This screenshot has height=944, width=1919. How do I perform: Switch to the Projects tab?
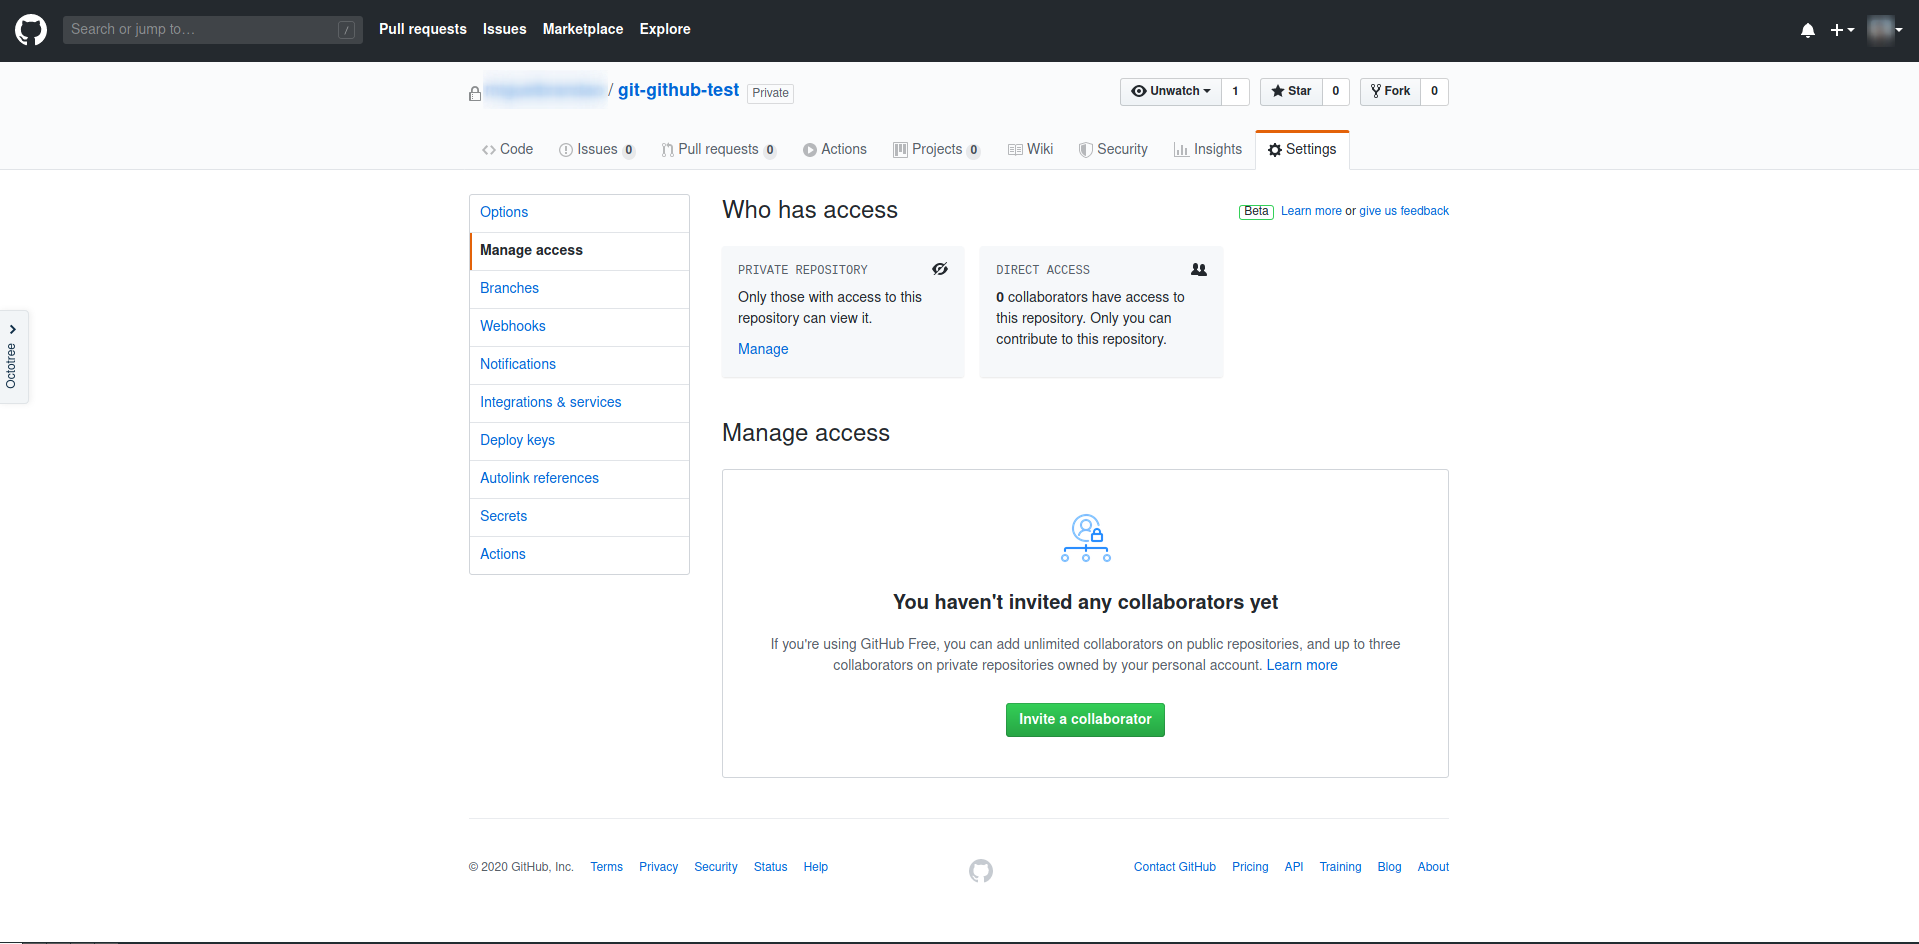click(936, 149)
